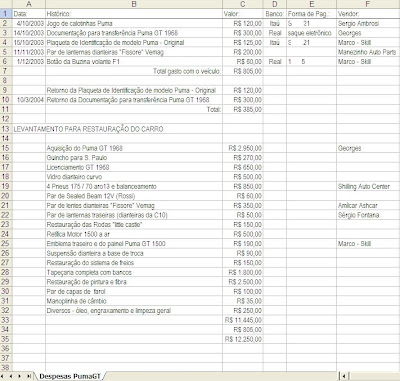
Task: Select column B header
Action: pyautogui.click(x=134, y=4)
